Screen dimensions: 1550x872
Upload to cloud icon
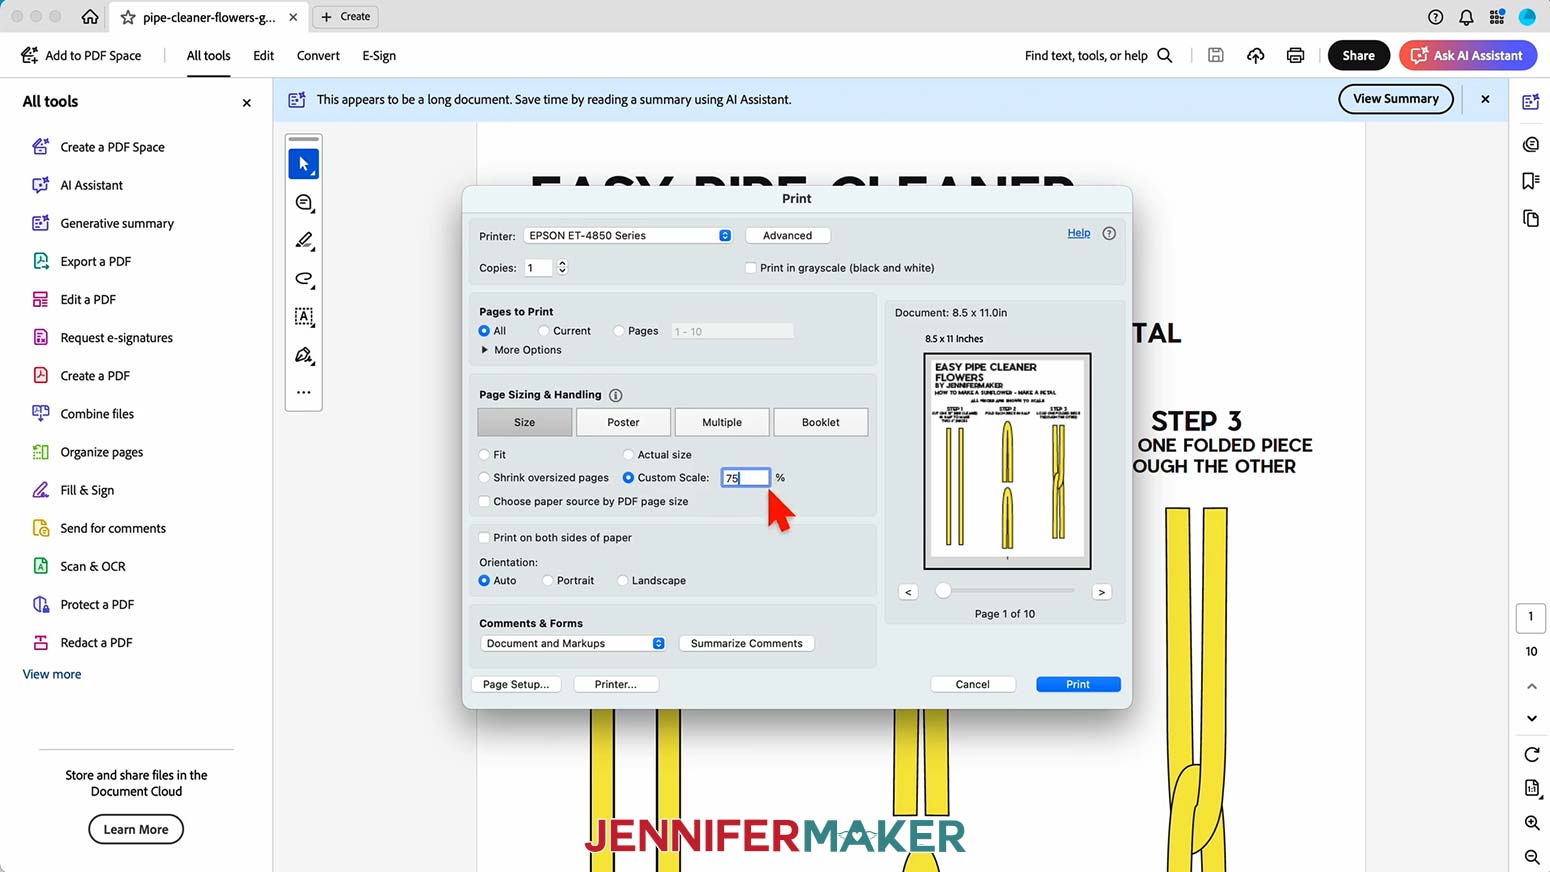tap(1255, 55)
